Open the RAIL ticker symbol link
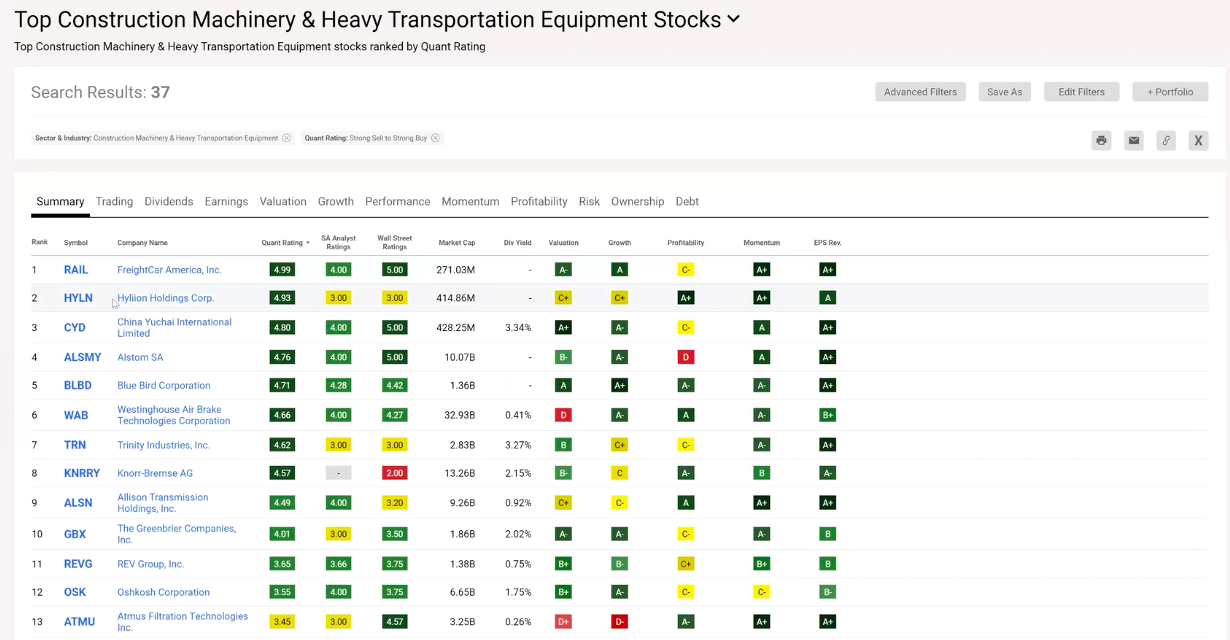Viewport: 1230px width, 640px height. tap(76, 270)
